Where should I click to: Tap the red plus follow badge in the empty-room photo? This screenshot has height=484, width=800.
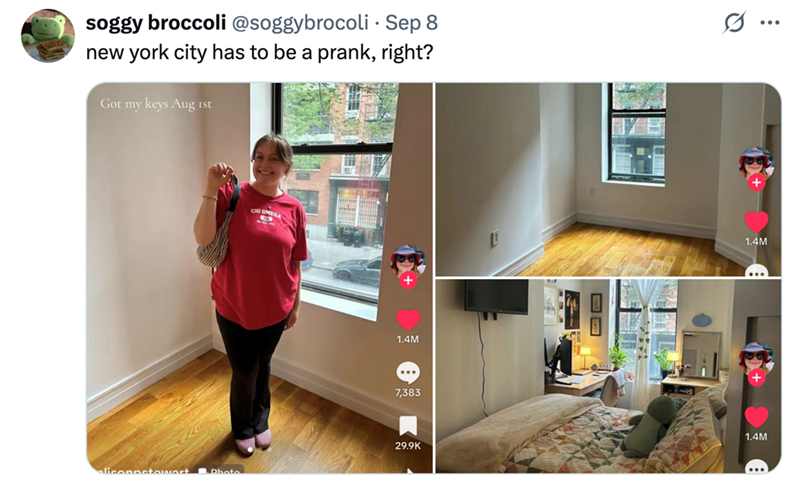756,182
